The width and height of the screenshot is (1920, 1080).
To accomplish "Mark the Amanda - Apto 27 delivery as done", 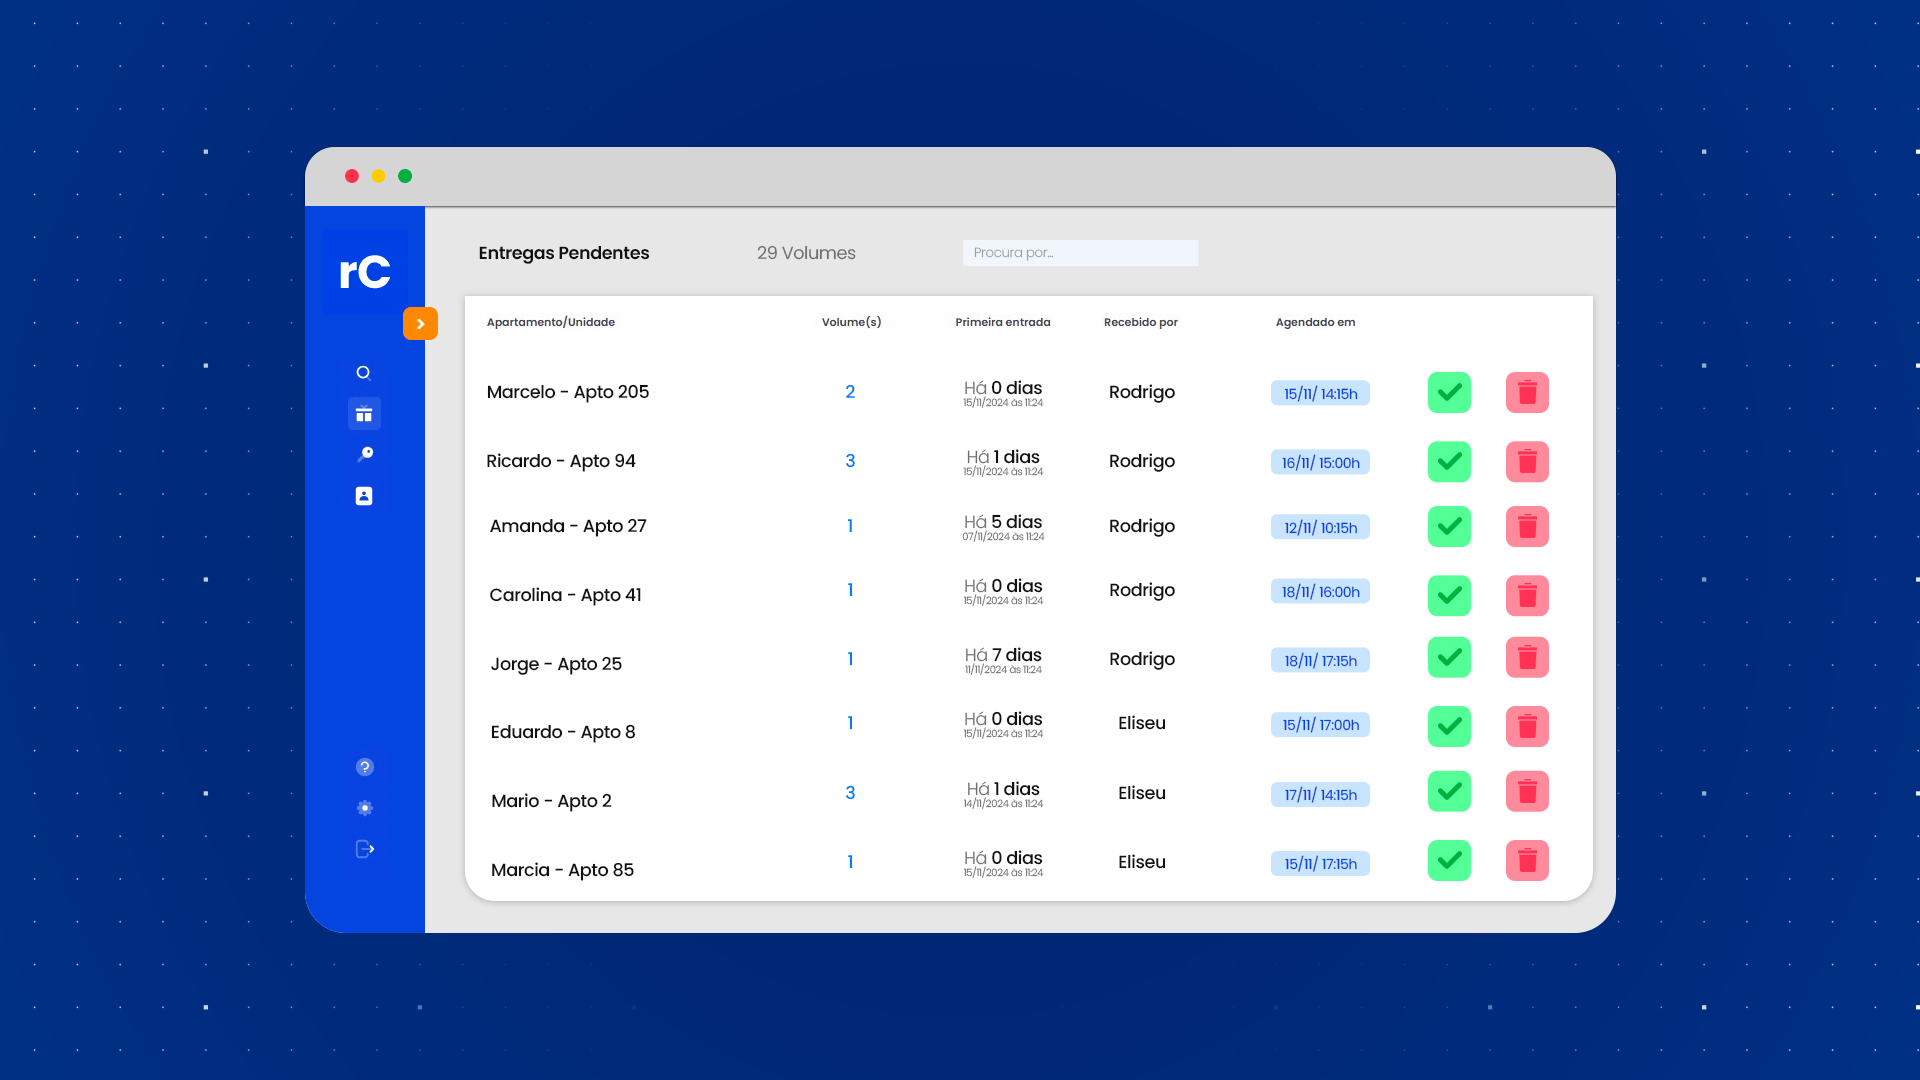I will pyautogui.click(x=1449, y=527).
